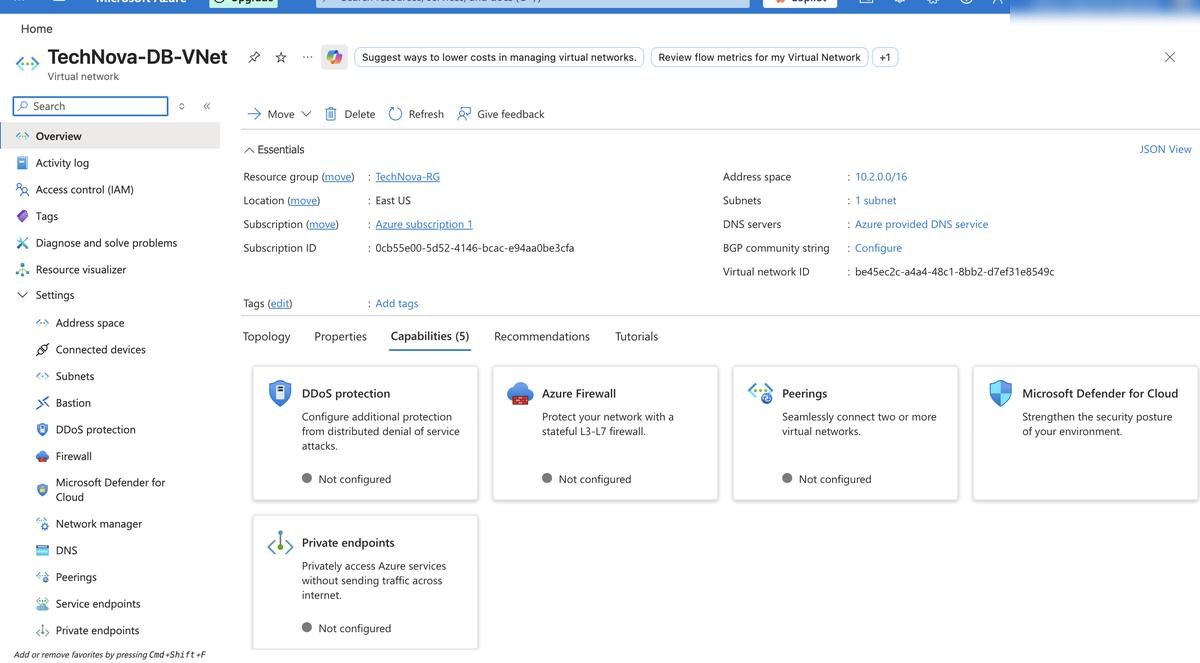Screen dimensions: 1200x663
Task: Open the 1 subnet link
Action: click(x=876, y=200)
